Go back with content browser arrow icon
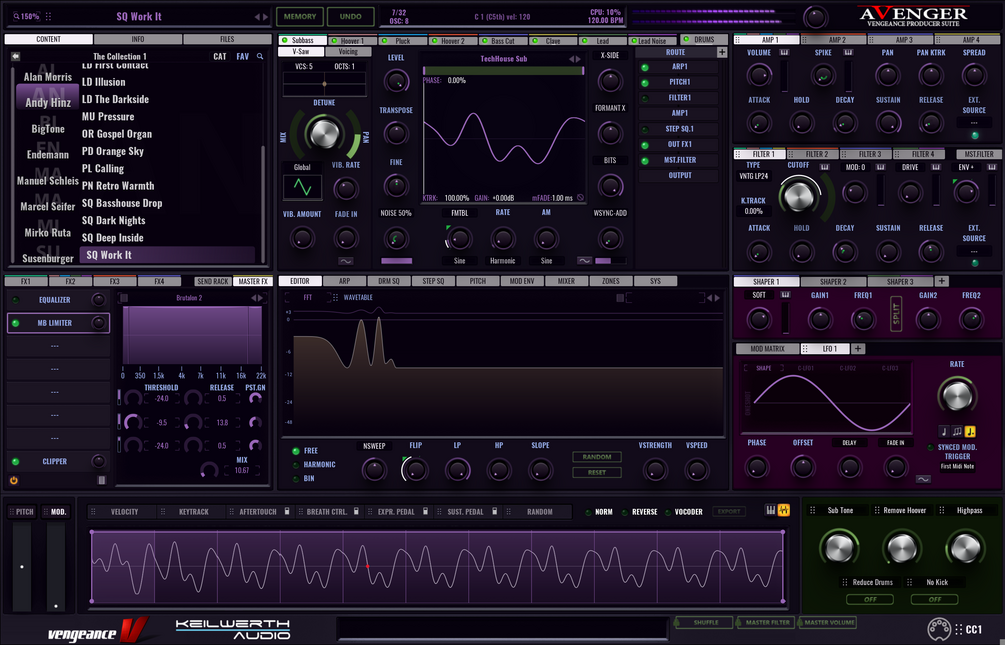This screenshot has height=645, width=1005. pos(15,56)
